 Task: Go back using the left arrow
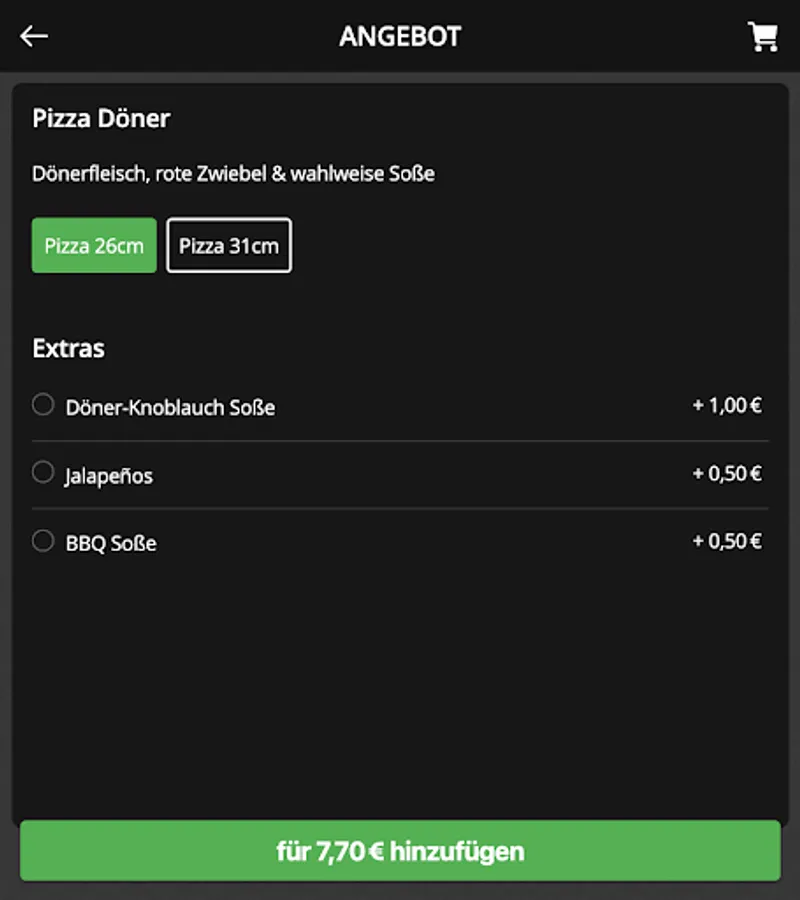pos(34,36)
